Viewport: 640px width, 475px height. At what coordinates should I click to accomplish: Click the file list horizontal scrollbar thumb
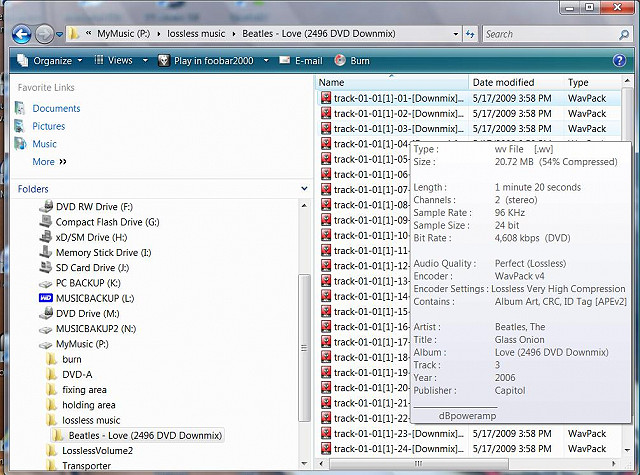[x=418, y=464]
